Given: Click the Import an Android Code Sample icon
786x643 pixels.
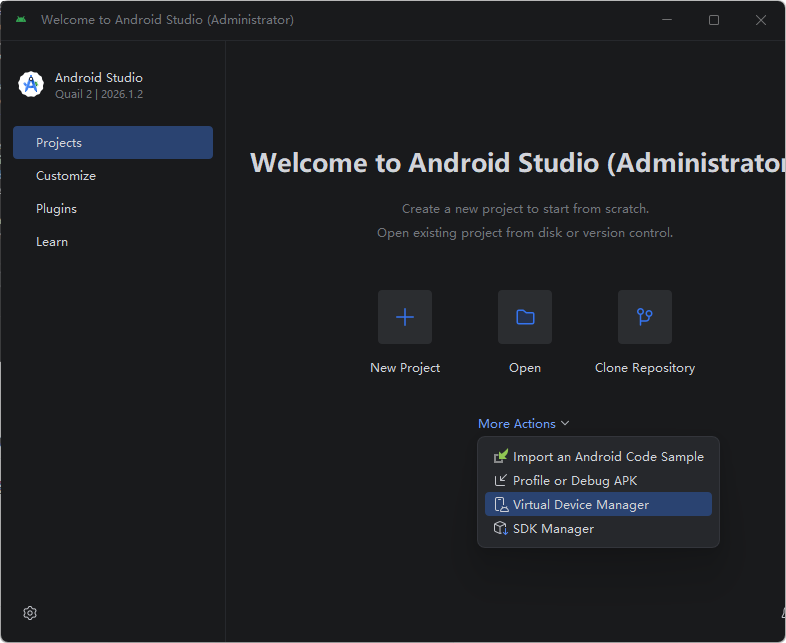Looking at the screenshot, I should point(501,456).
